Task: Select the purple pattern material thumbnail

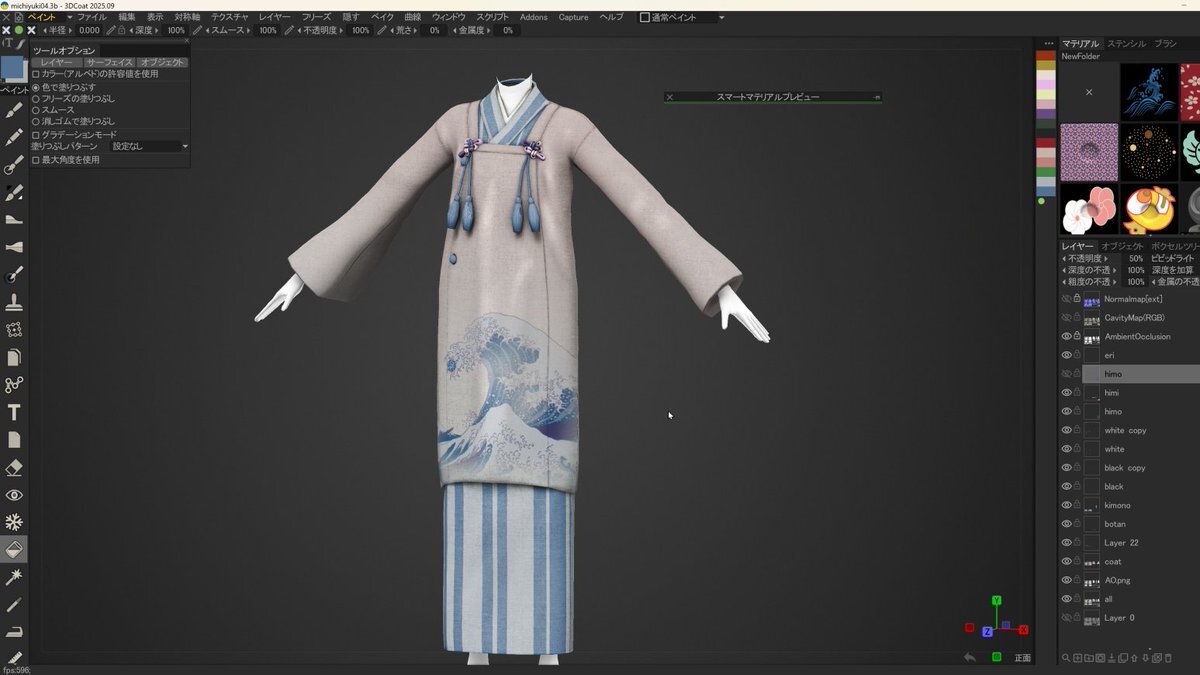Action: pos(1088,151)
